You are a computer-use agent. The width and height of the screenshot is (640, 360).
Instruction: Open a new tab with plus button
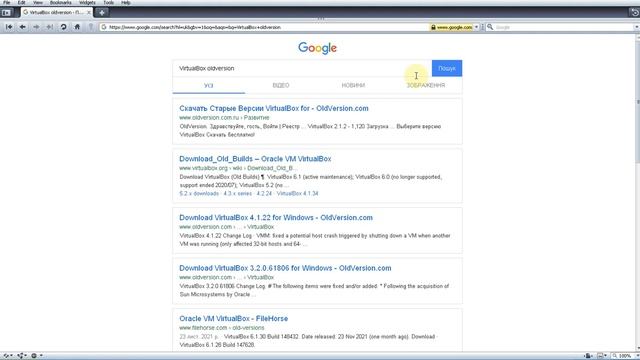[x=102, y=13]
